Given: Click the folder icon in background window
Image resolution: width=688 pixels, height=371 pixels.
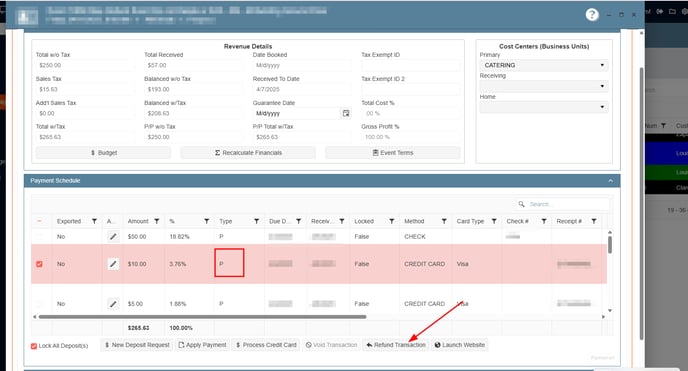Looking at the screenshot, I should coord(672,12).
